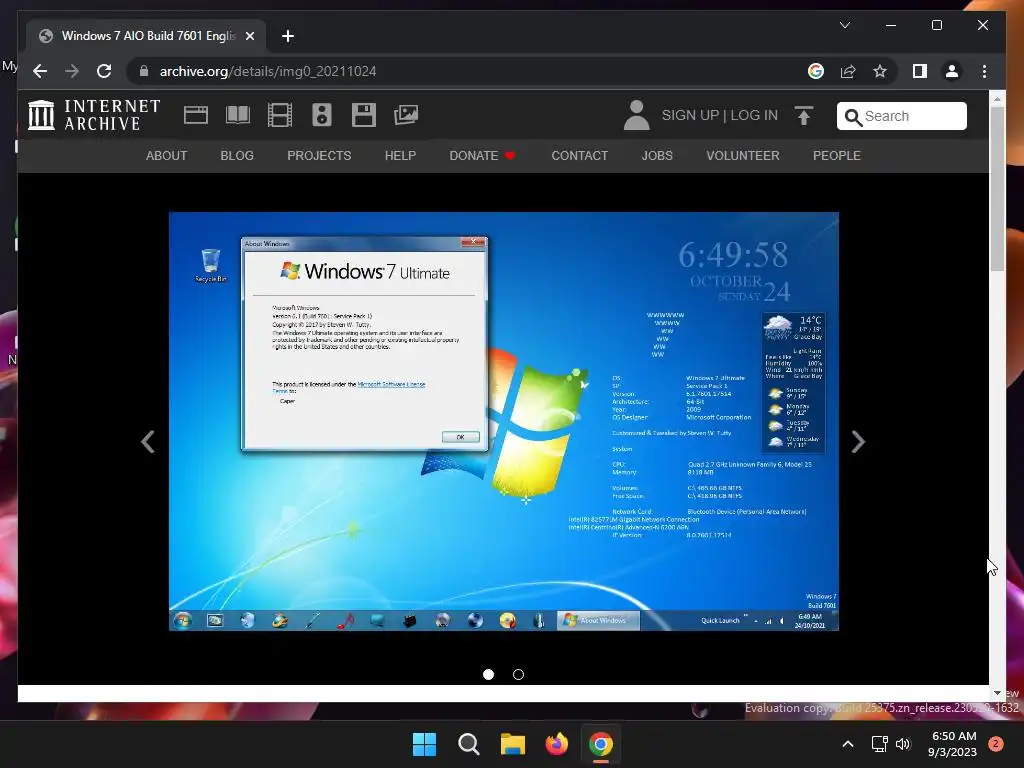
Task: Open the Windows Start button
Action: click(x=424, y=744)
